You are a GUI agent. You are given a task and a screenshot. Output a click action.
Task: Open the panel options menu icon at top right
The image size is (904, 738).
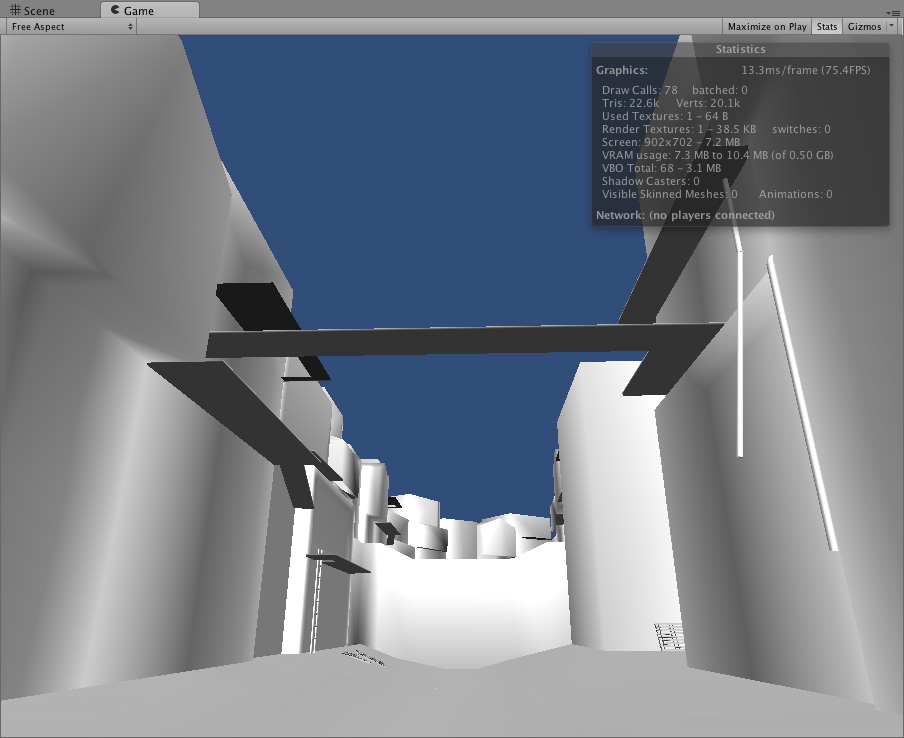(893, 10)
